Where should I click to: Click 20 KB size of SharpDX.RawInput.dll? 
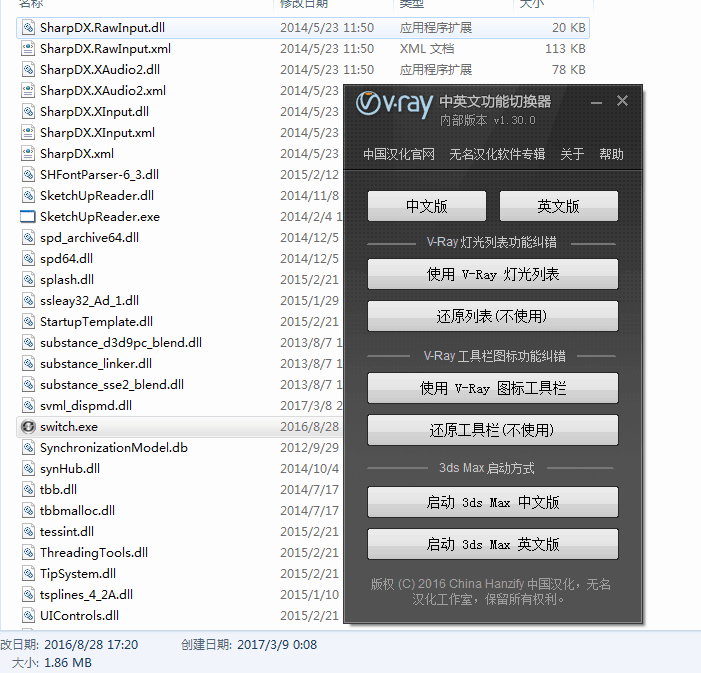(x=569, y=28)
